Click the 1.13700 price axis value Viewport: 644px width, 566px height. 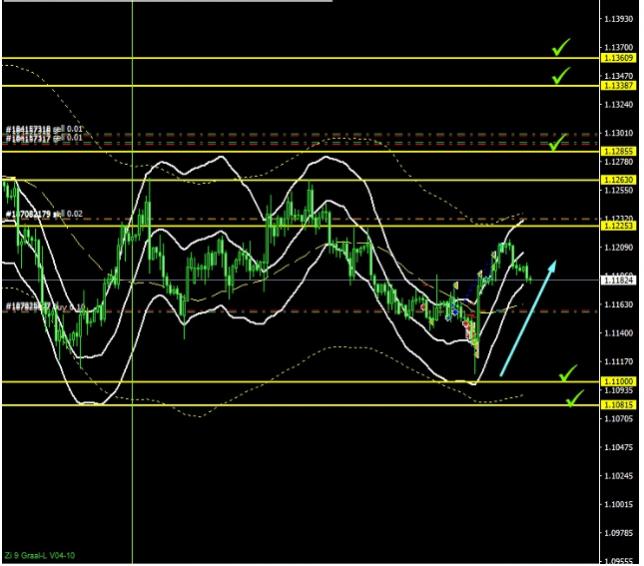pos(619,47)
